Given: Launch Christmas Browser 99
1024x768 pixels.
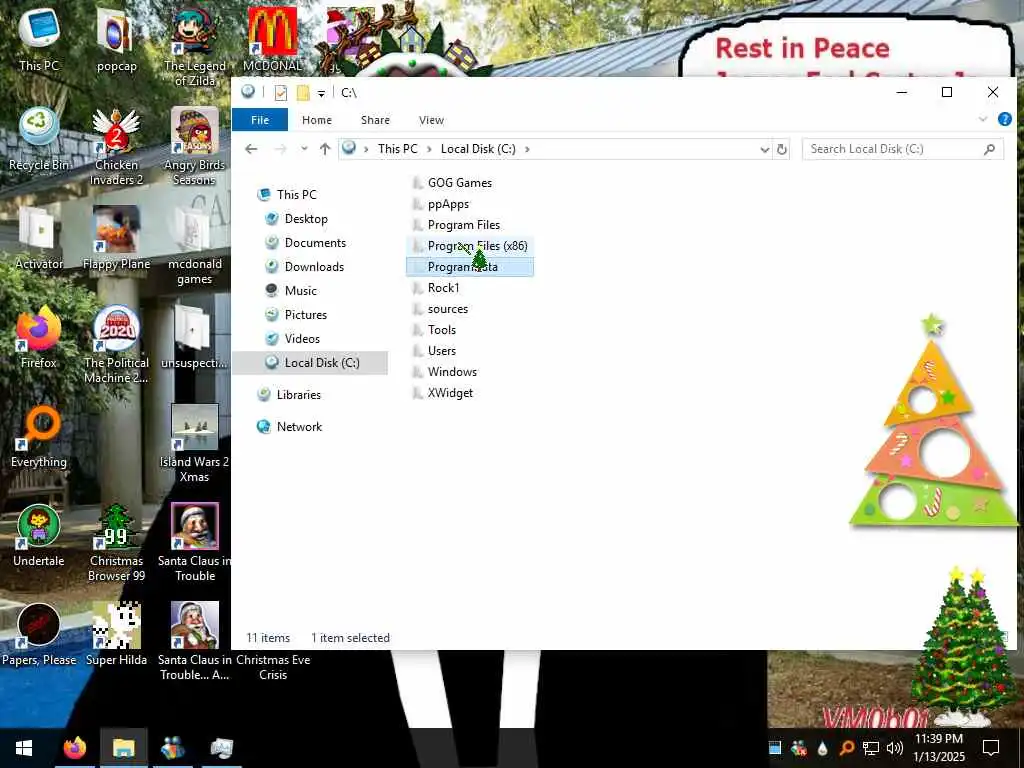Looking at the screenshot, I should click(x=116, y=542).
